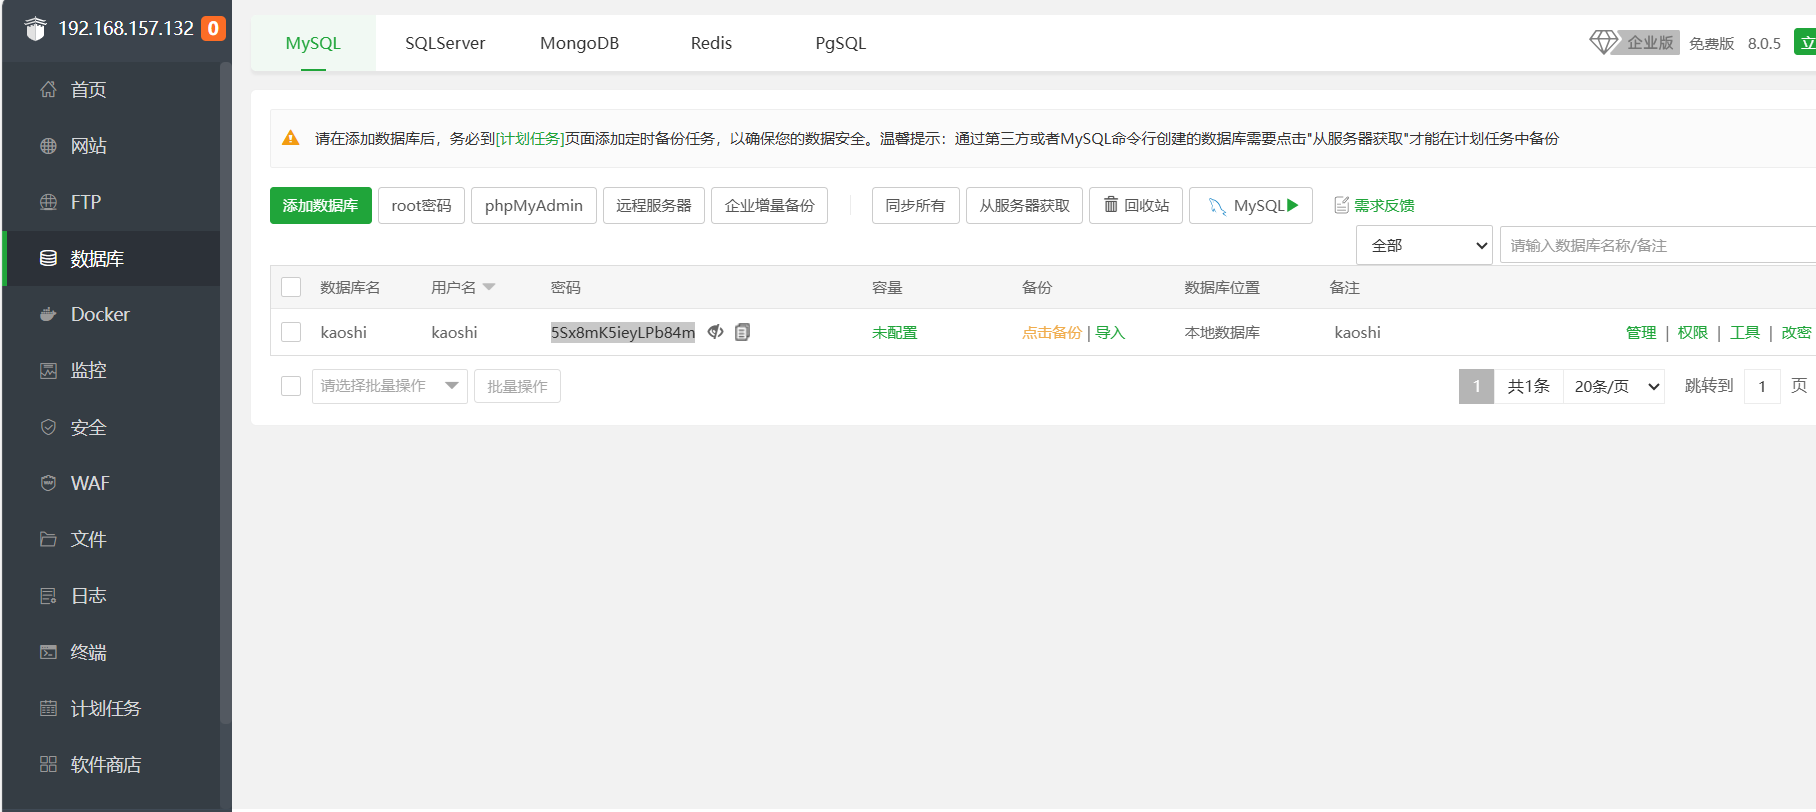
Task: Click the monitor chart icon for 监控
Action: coord(48,371)
